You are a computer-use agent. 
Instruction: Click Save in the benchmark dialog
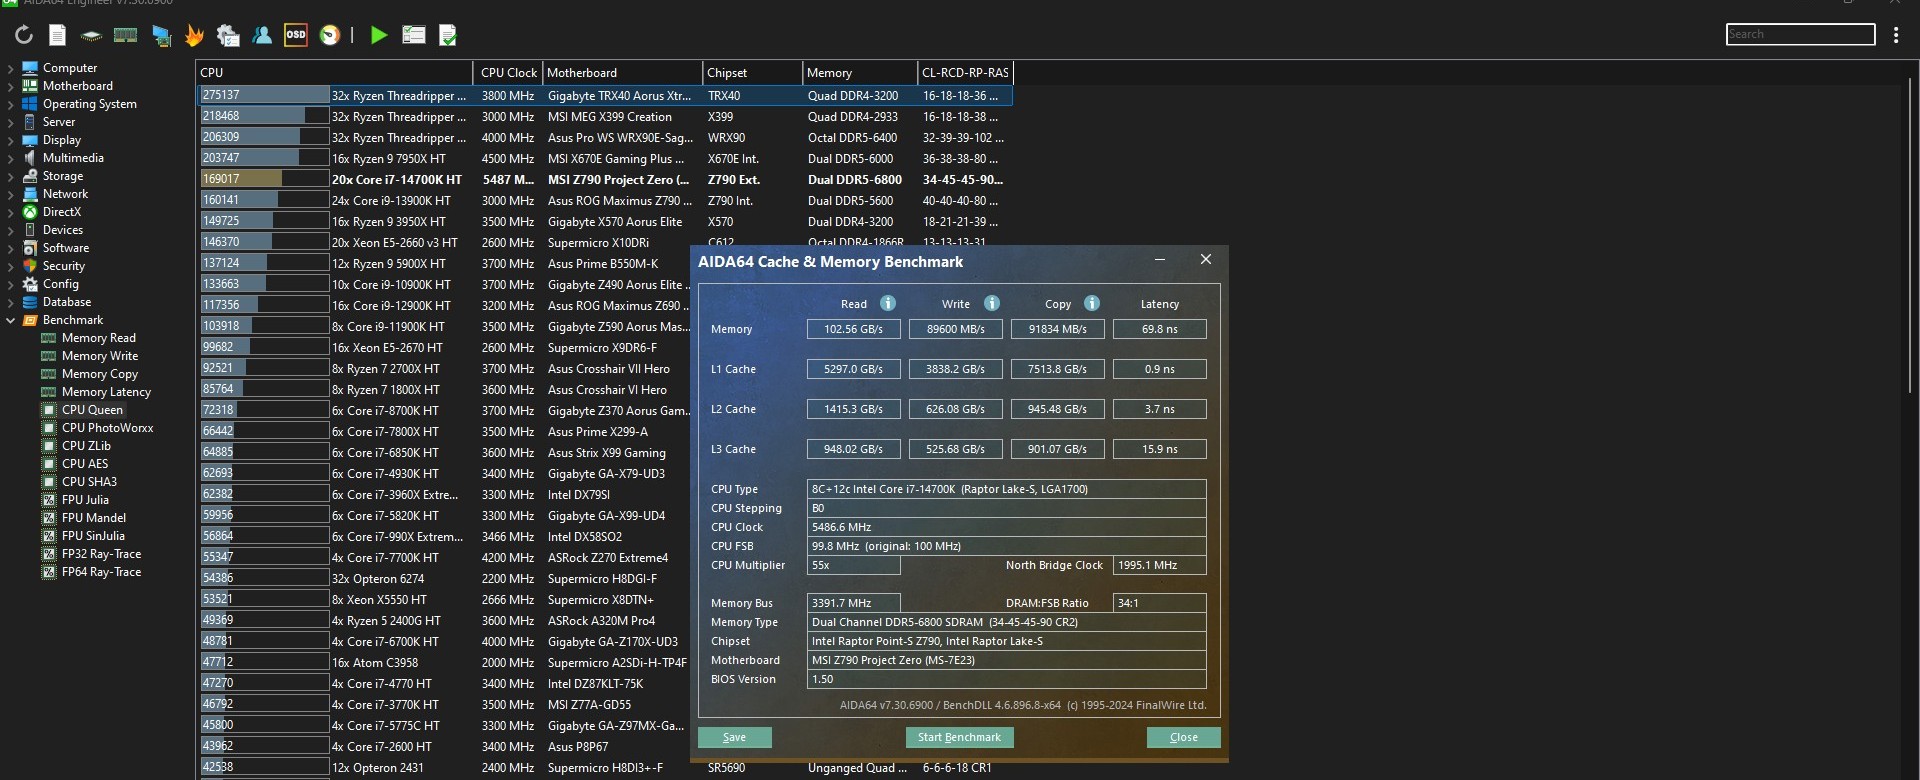click(735, 737)
